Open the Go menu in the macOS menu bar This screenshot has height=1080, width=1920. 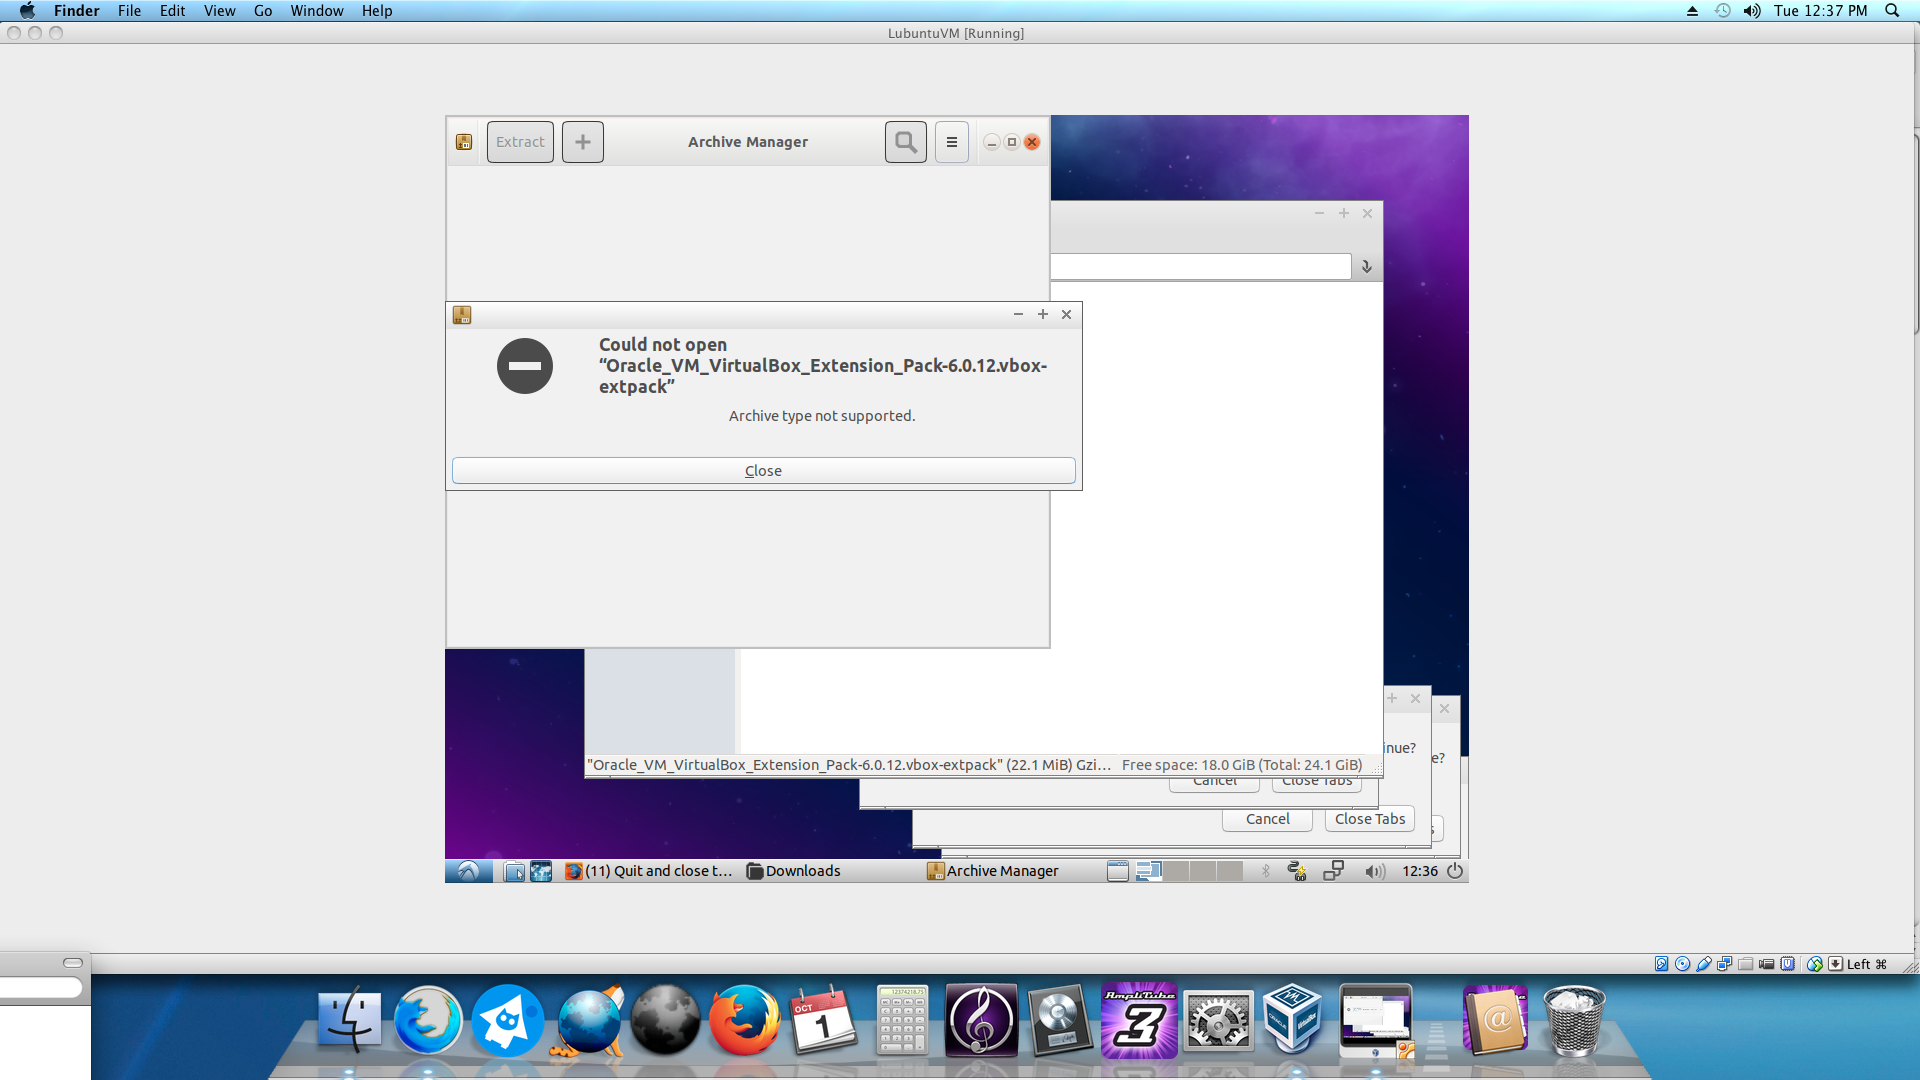(x=263, y=11)
